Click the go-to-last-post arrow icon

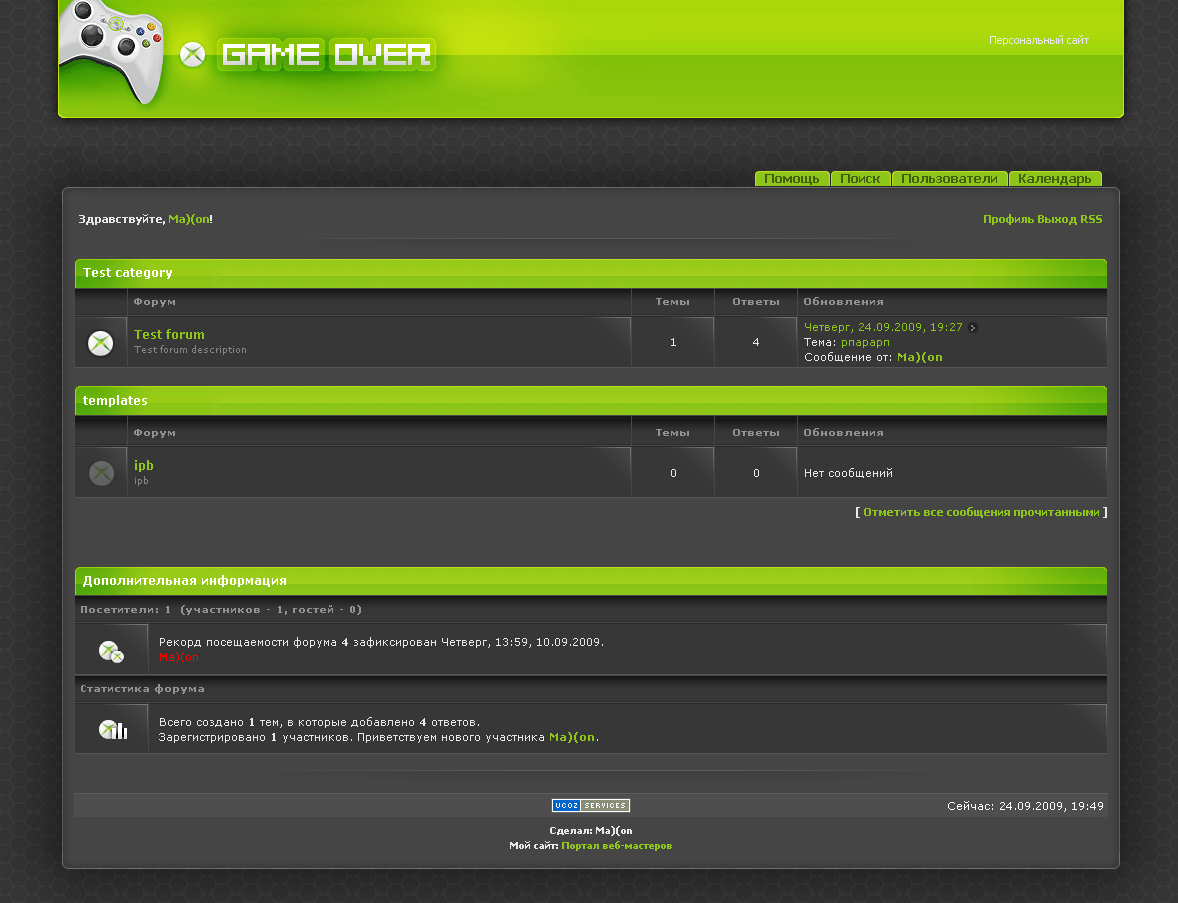[x=973, y=328]
